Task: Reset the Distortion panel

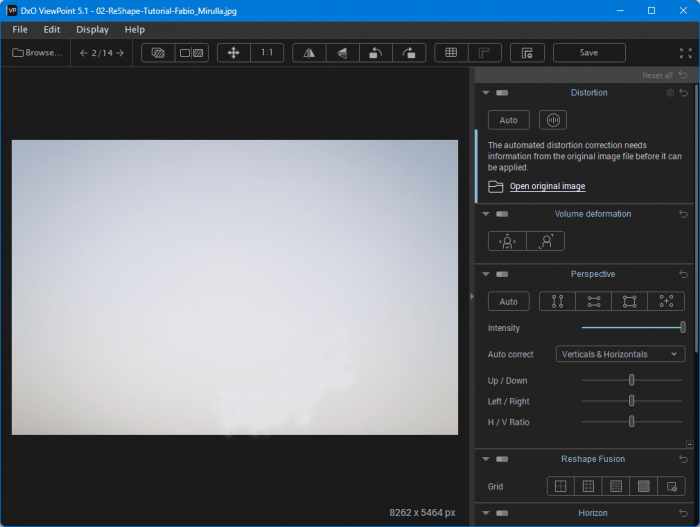Action: pyautogui.click(x=683, y=92)
